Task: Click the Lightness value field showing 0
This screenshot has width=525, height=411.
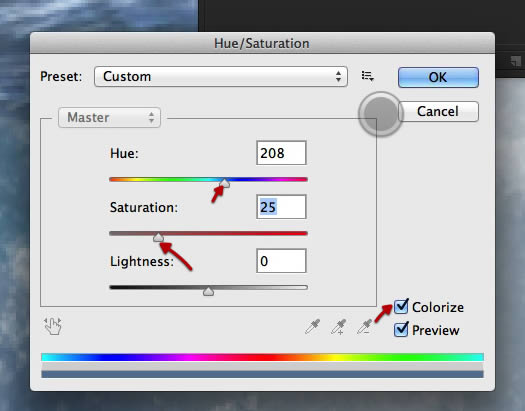Action: click(281, 261)
